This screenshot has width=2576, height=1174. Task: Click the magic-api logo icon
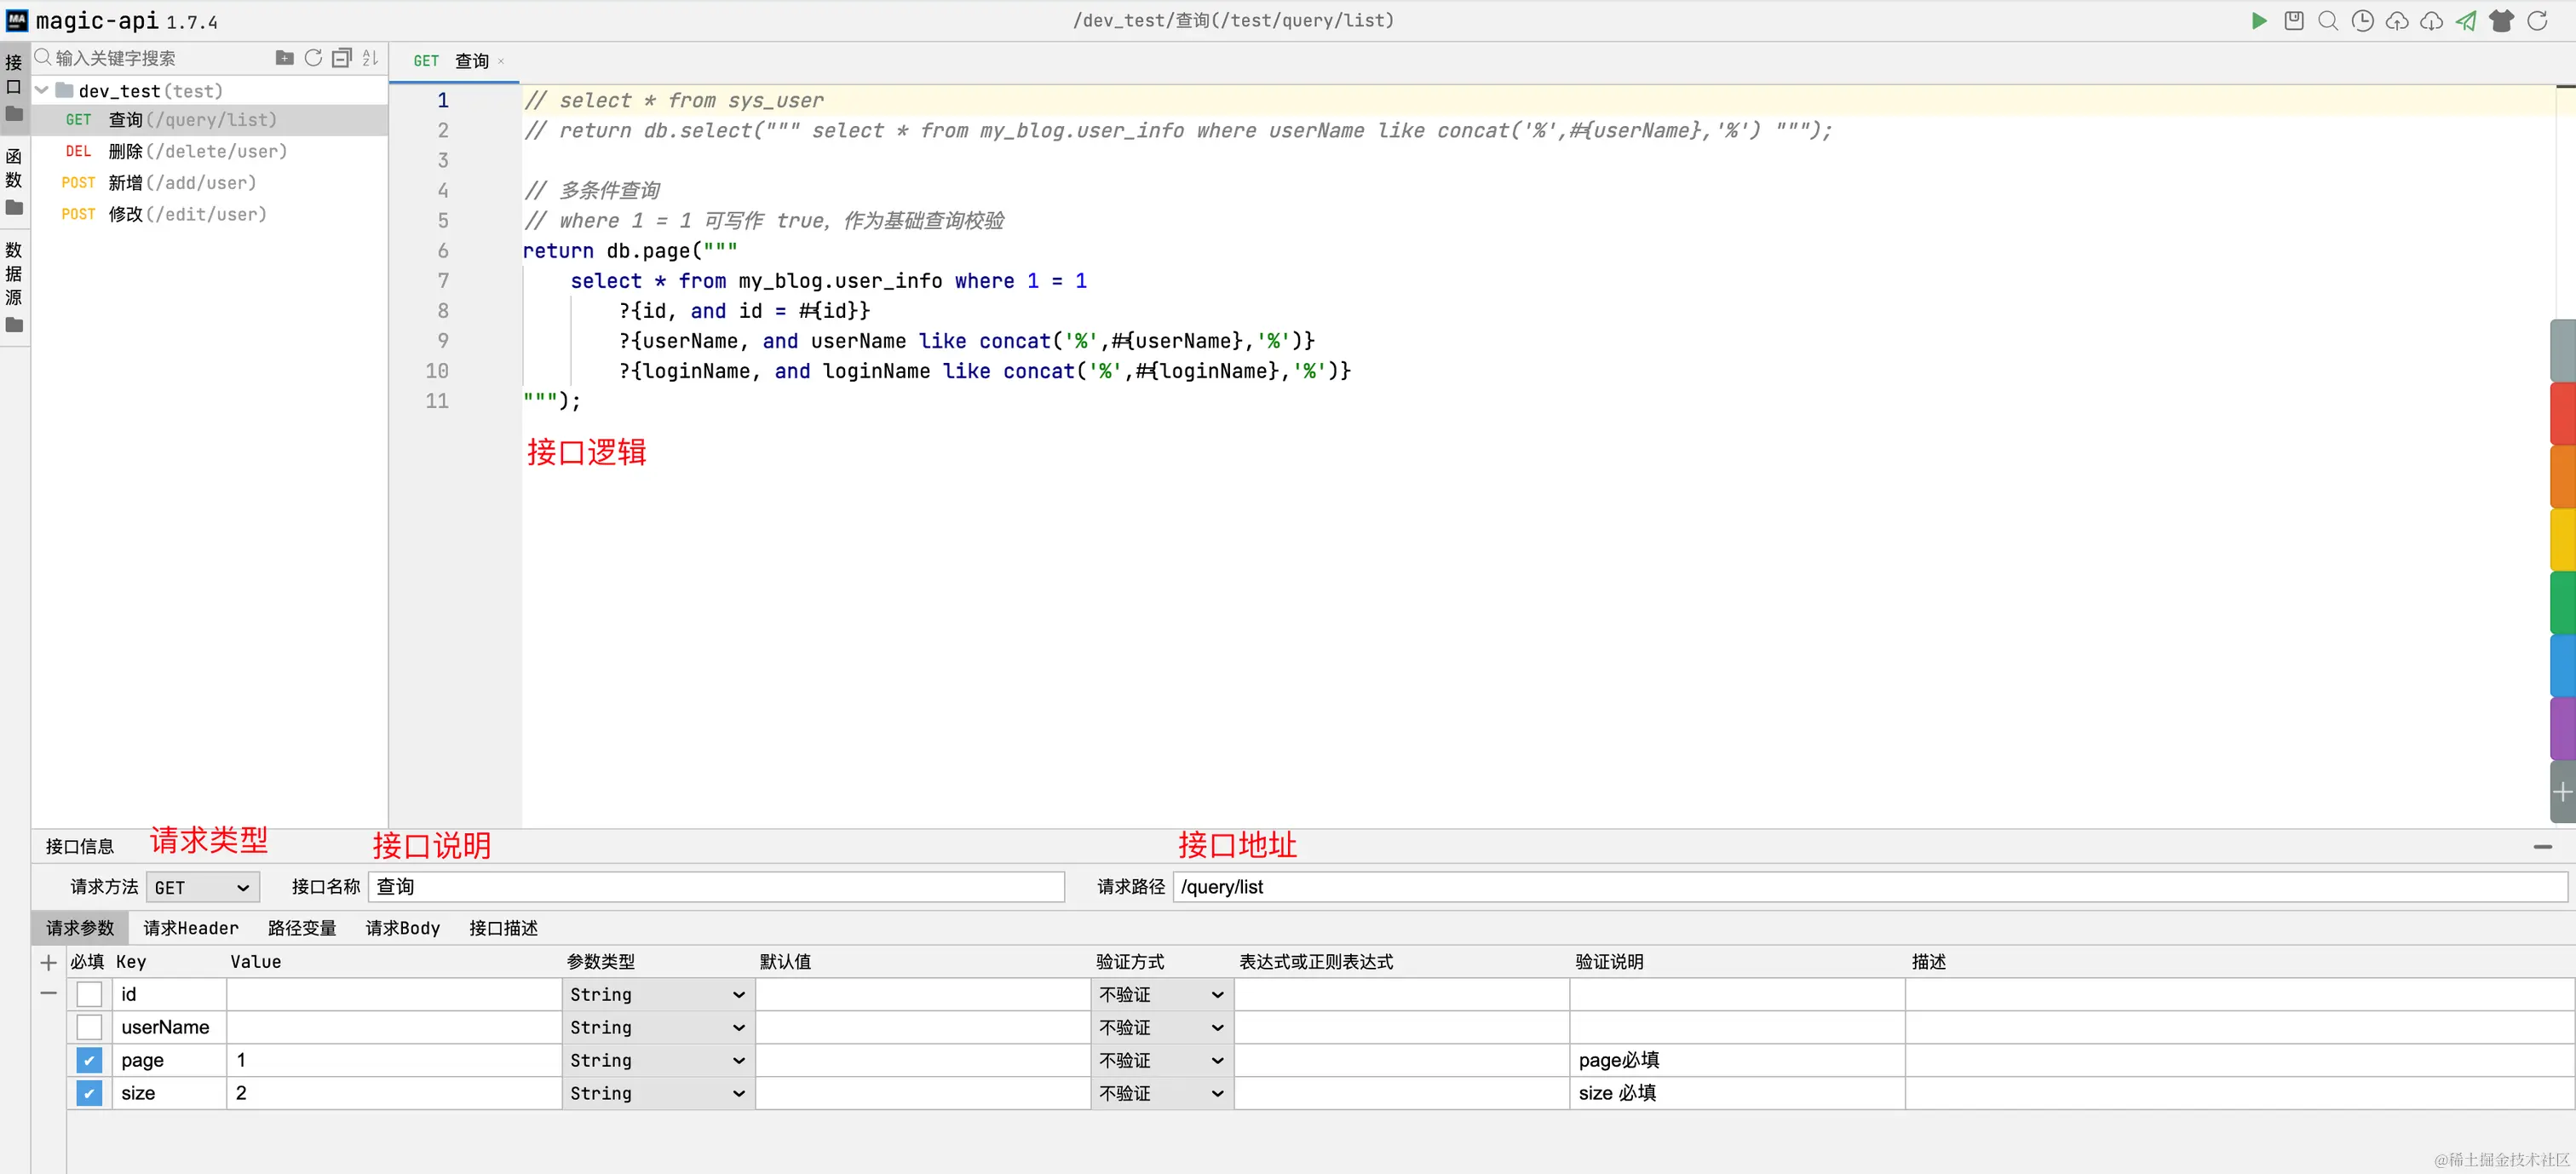(x=17, y=20)
